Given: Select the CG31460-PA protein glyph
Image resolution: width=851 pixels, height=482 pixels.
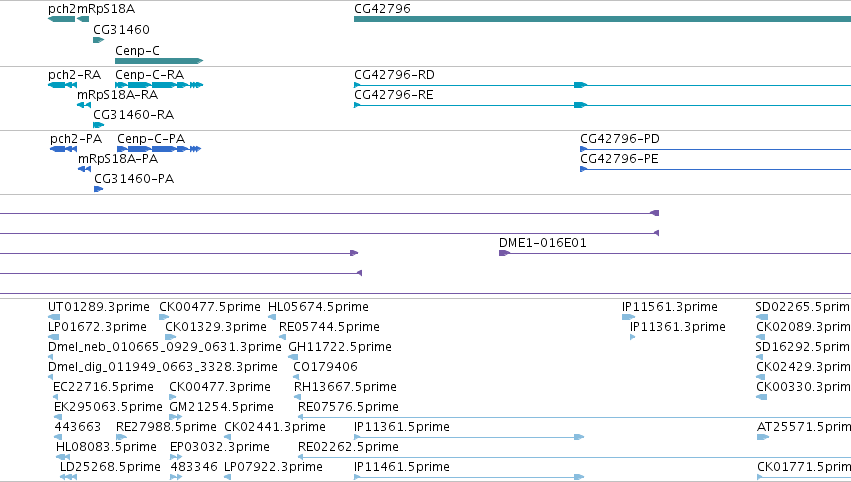Looking at the screenshot, I should coord(98,189).
